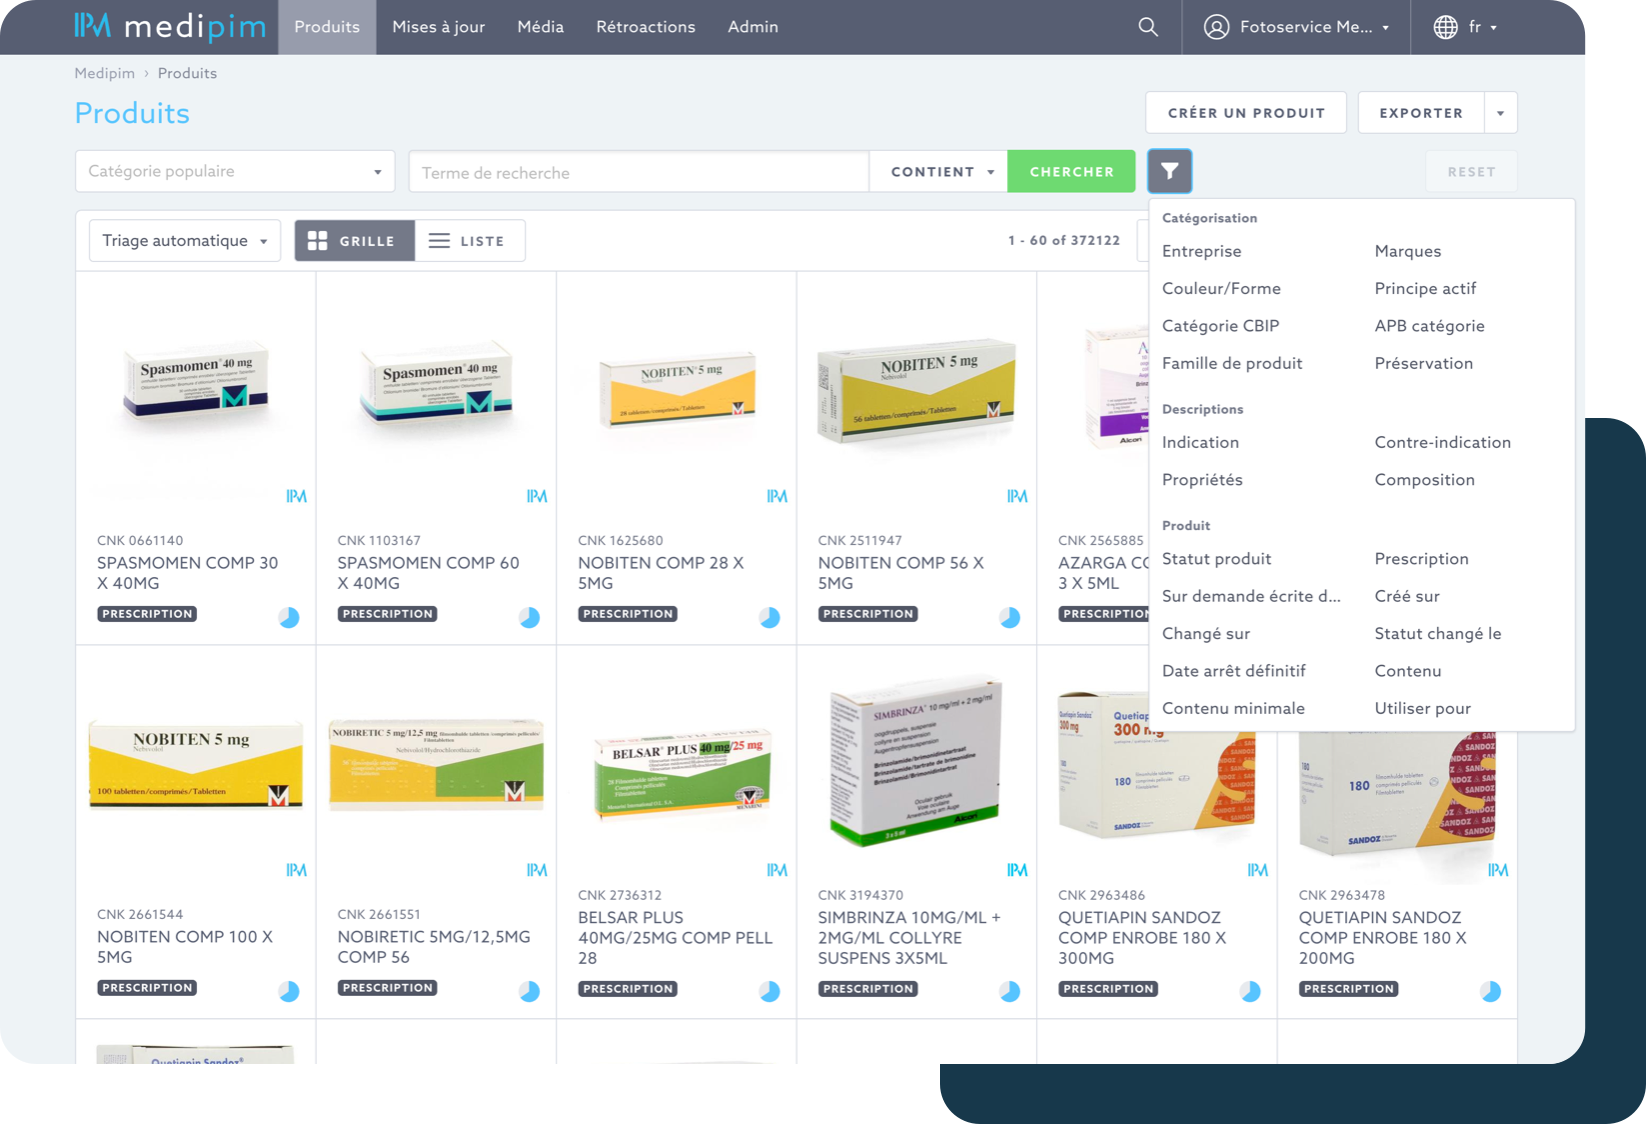
Task: Select the Contre-indication filter
Action: pos(1443,442)
